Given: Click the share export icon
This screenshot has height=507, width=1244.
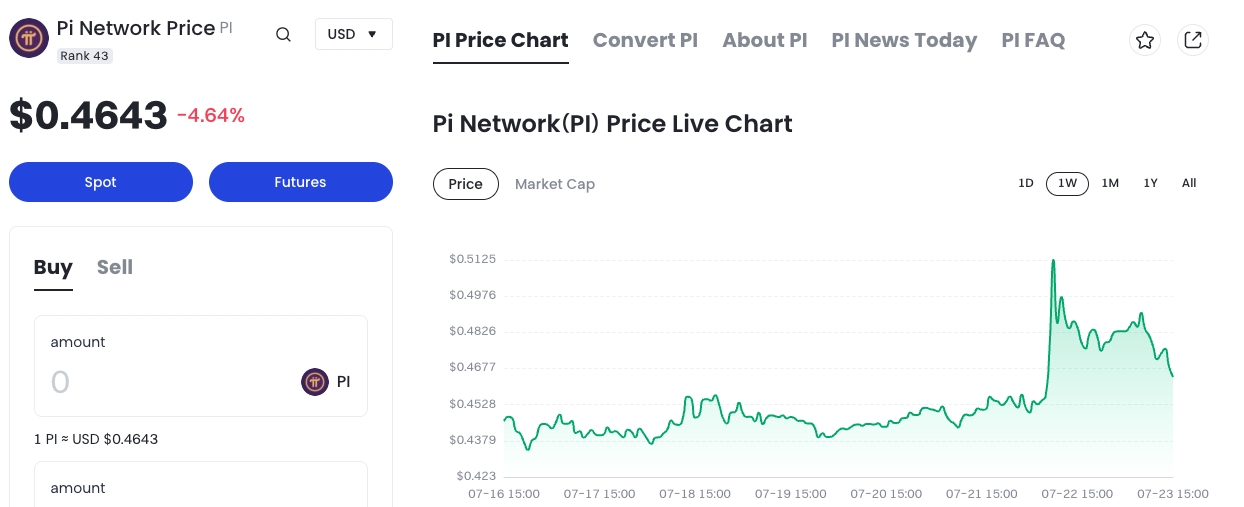Looking at the screenshot, I should pyautogui.click(x=1192, y=40).
